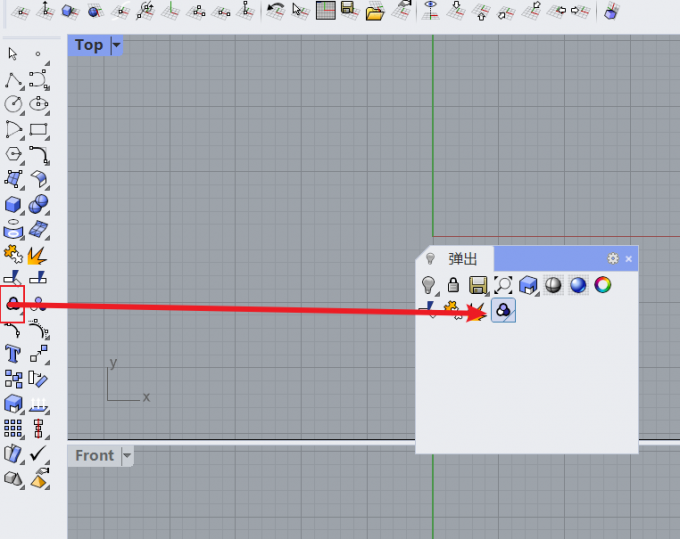Choose the single Point tool

(38, 54)
